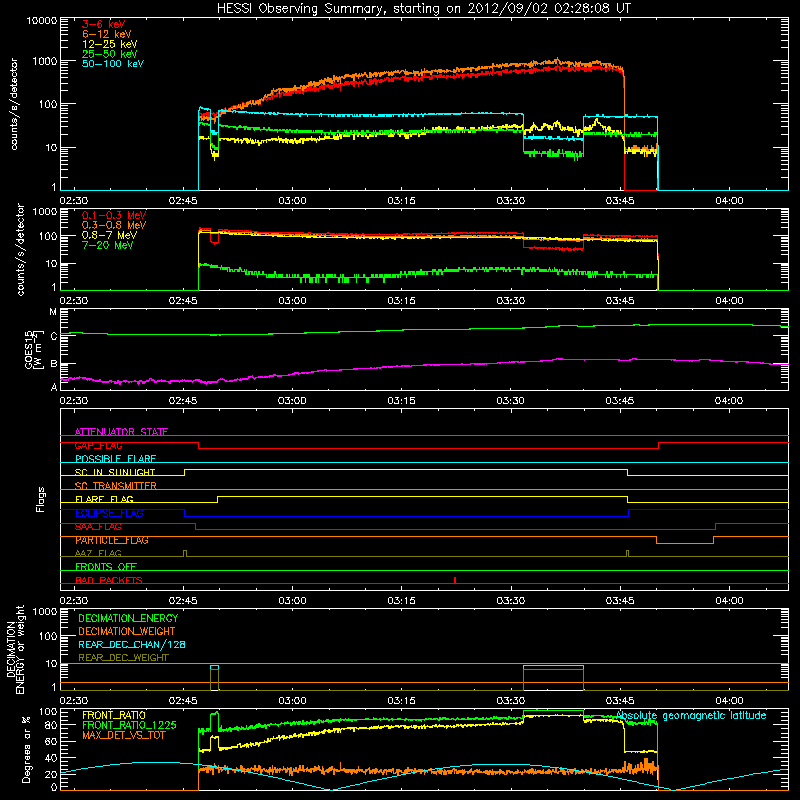Select the '3-6 keV' legend label

[x=104, y=24]
